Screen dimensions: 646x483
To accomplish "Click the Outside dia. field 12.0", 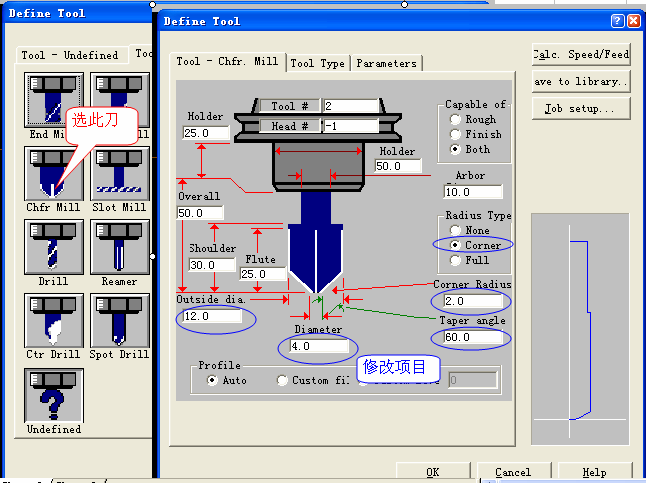I will [212, 316].
